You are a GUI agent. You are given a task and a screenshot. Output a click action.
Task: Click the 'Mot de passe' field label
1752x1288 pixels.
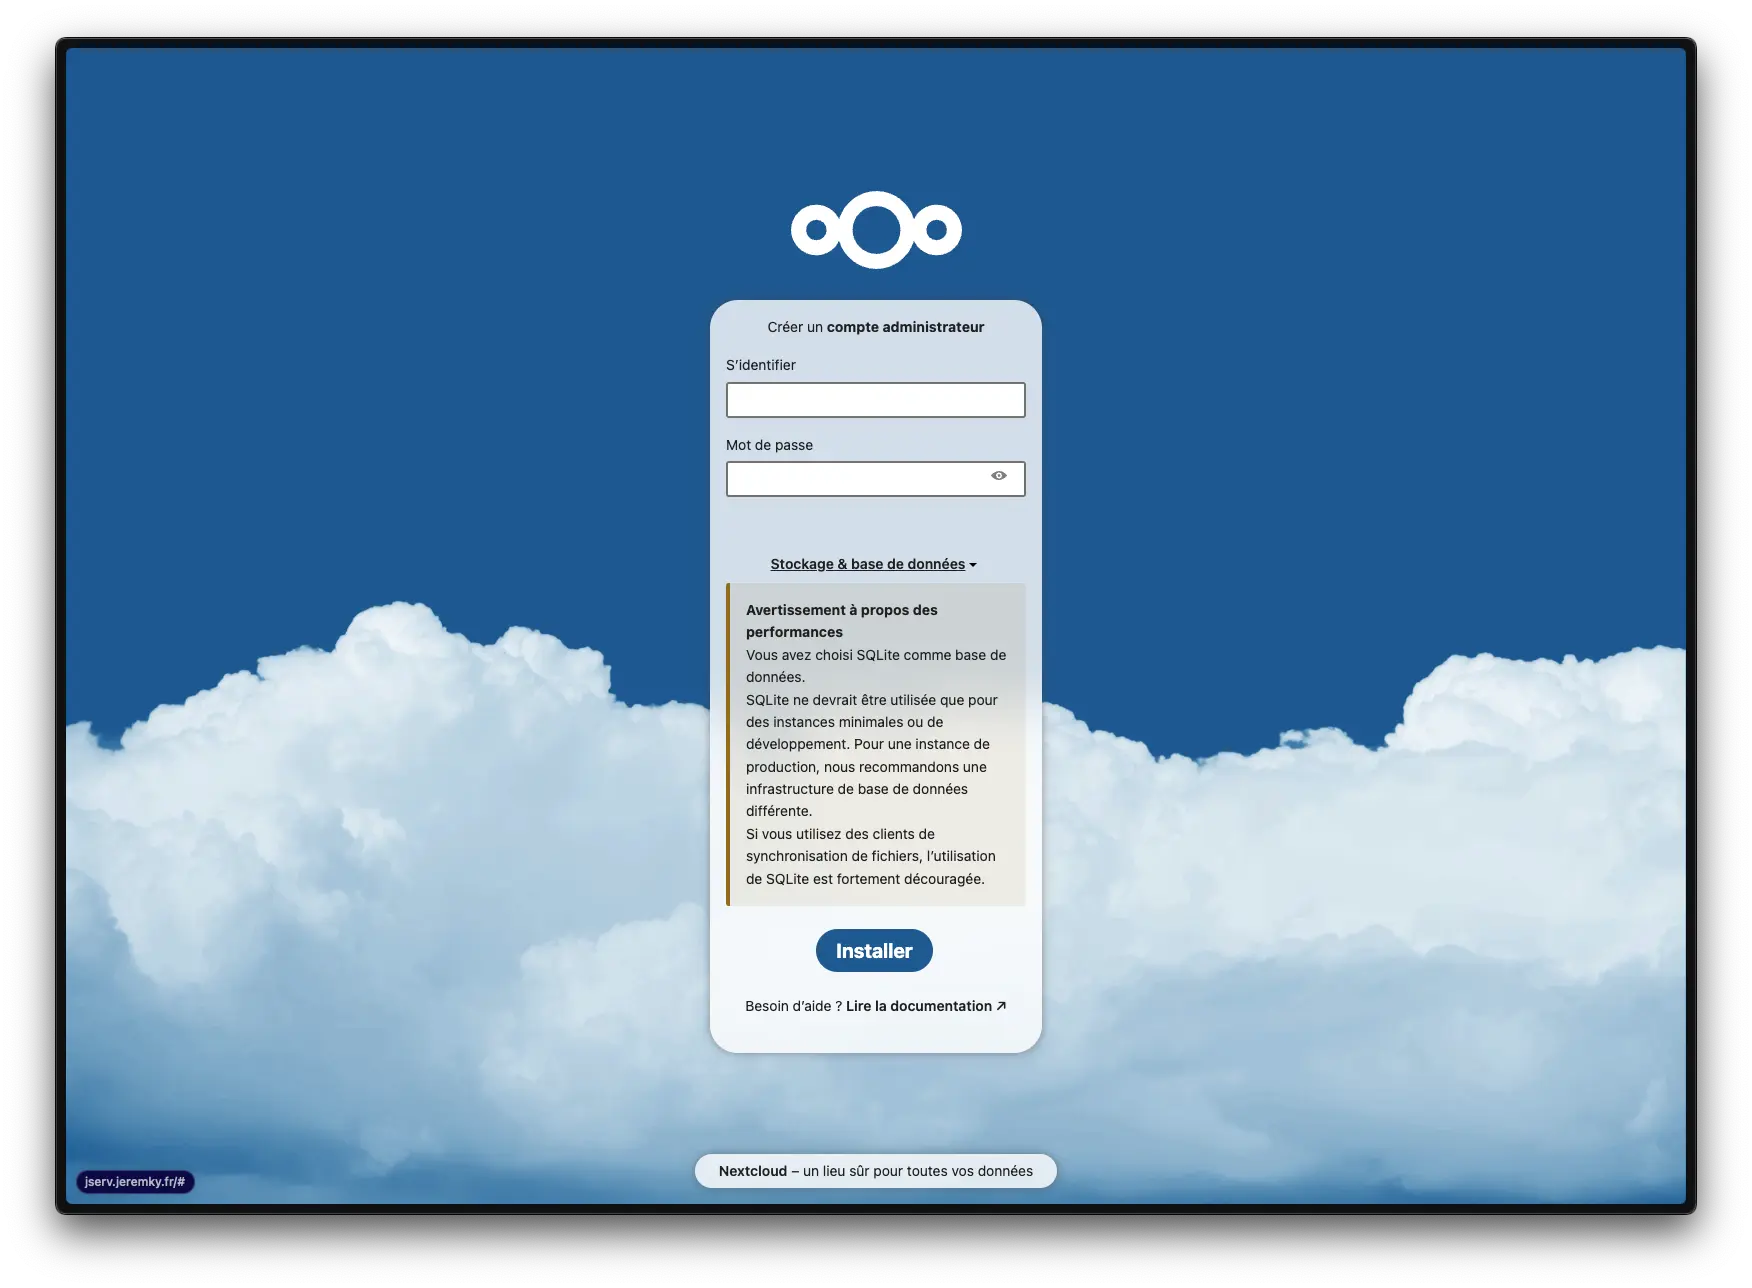[x=769, y=445]
